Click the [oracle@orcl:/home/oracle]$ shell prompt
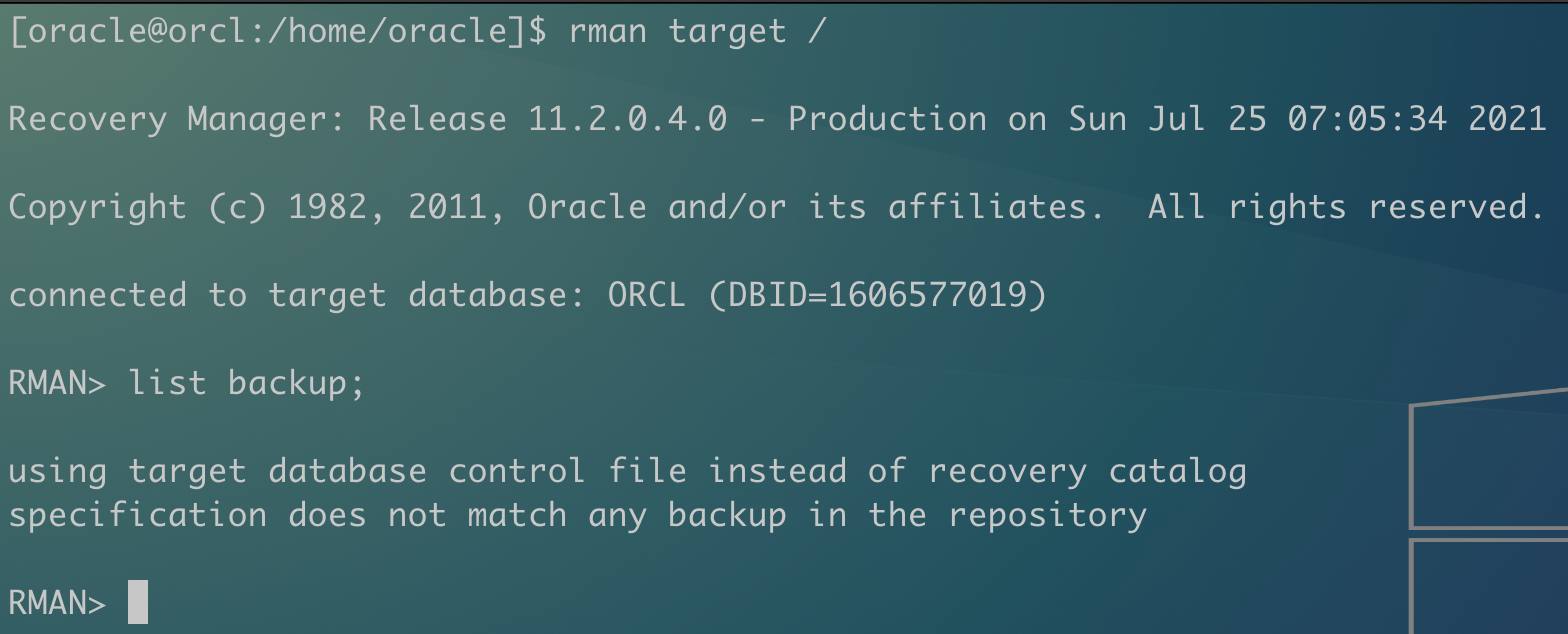 click(278, 31)
